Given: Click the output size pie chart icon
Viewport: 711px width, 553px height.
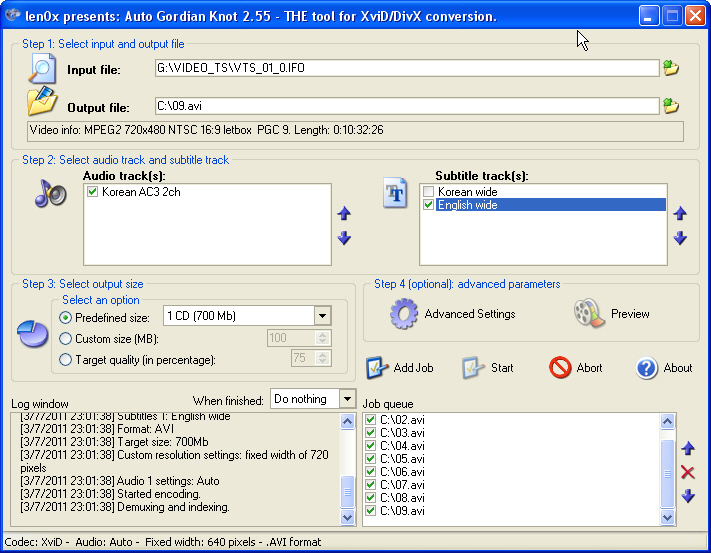Looking at the screenshot, I should coord(33,334).
